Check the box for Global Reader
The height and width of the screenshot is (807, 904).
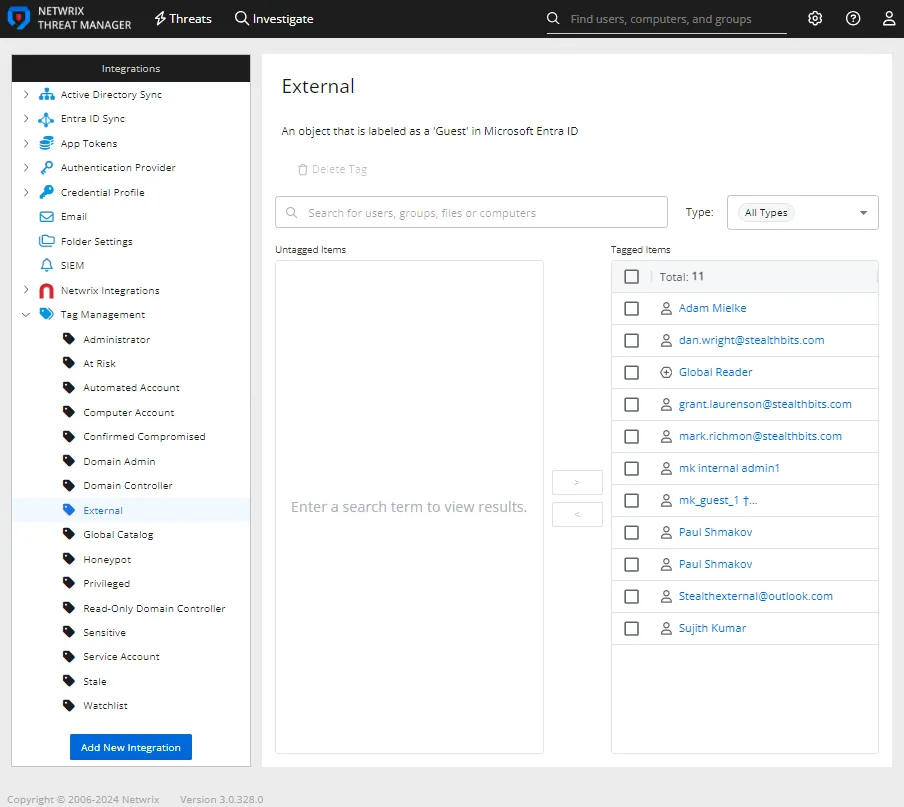click(x=631, y=372)
